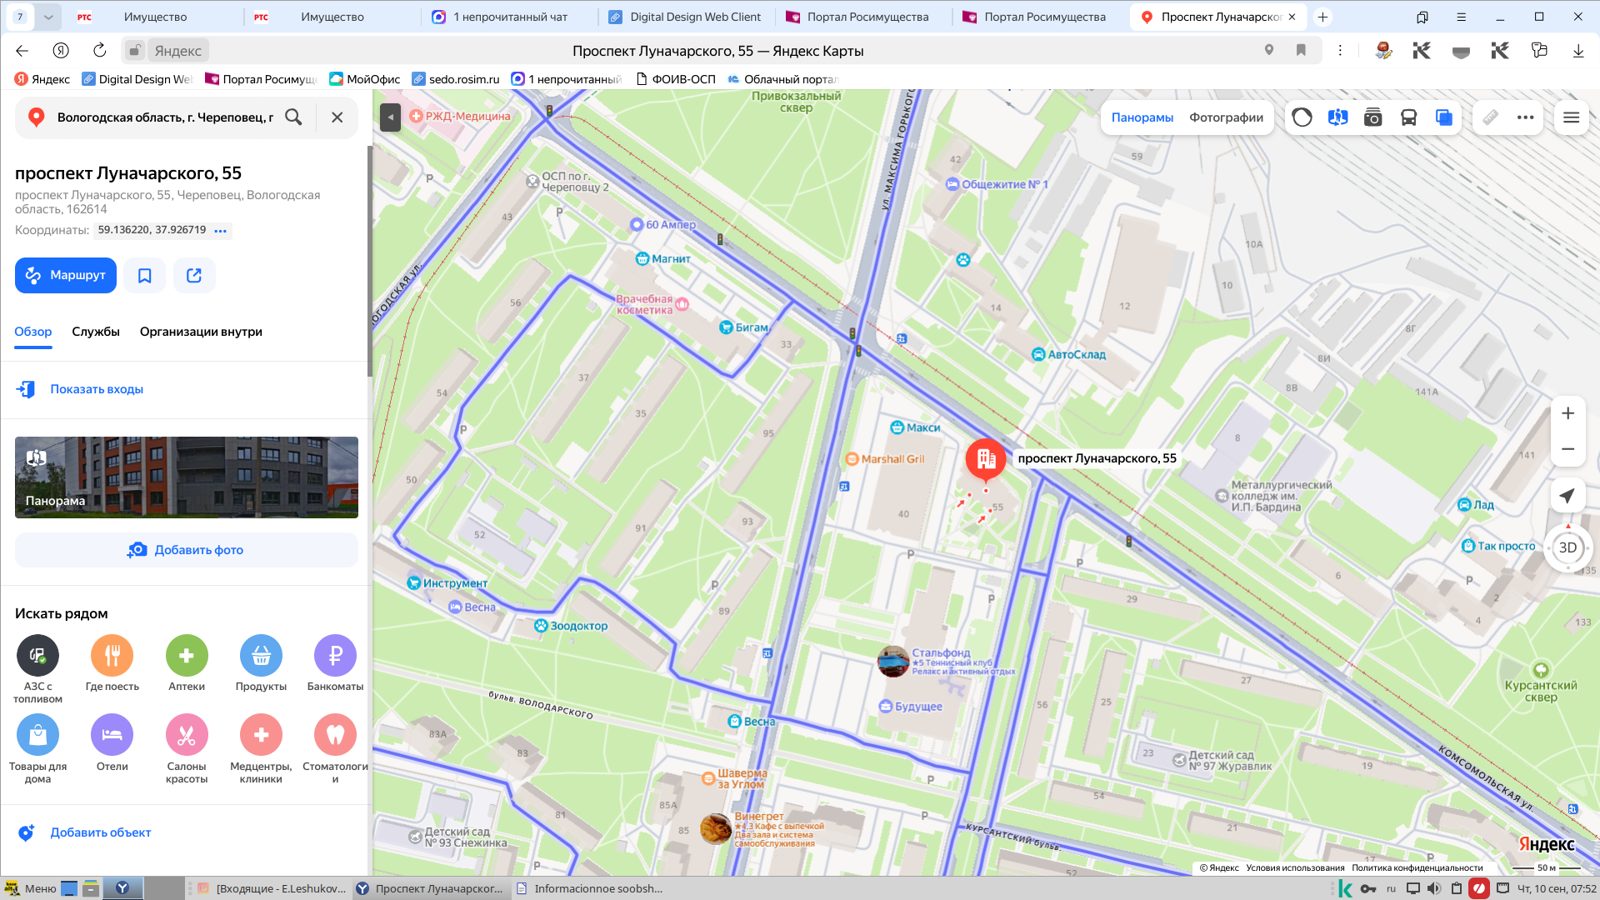Click the Маршрут route button

point(66,275)
